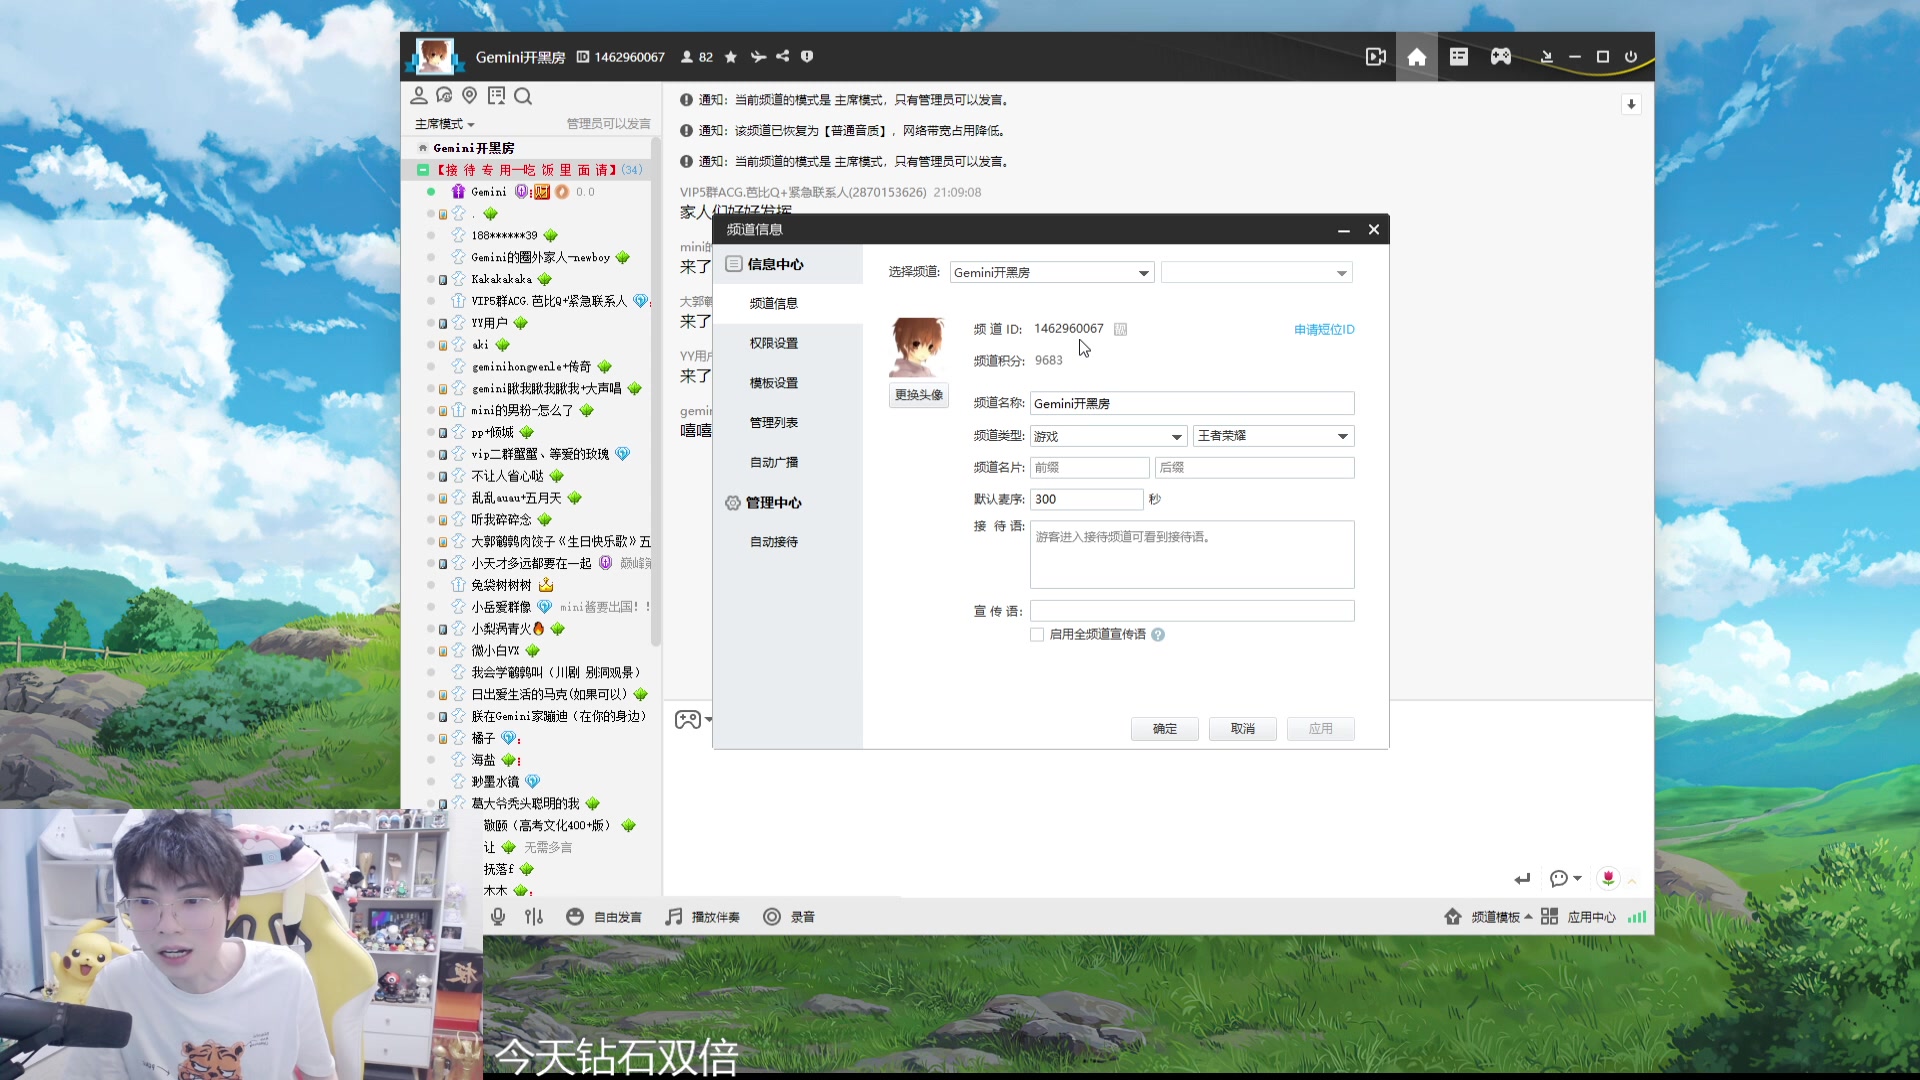Image resolution: width=1920 pixels, height=1080 pixels.
Task: Select 管理列表 in the side menu
Action: pyautogui.click(x=774, y=423)
